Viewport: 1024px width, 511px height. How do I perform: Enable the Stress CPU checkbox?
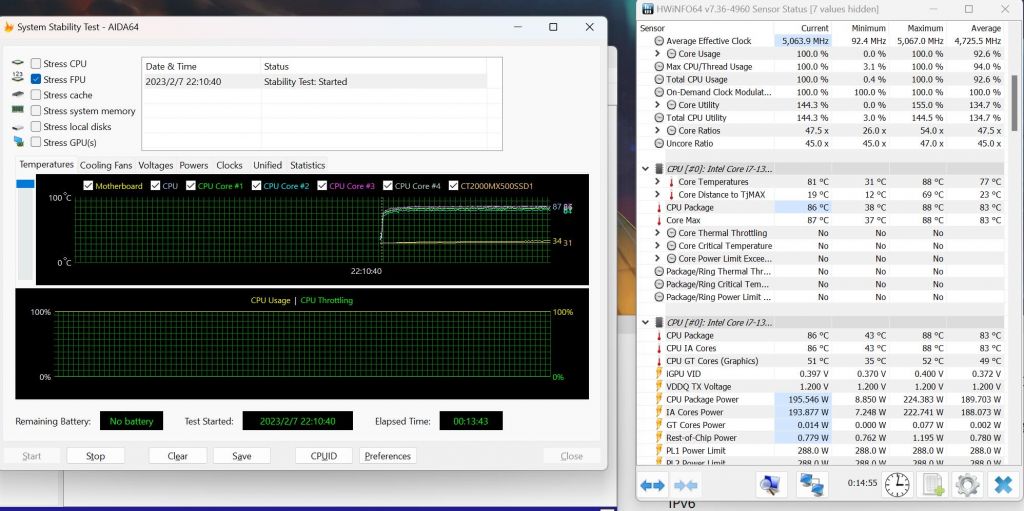[x=36, y=64]
